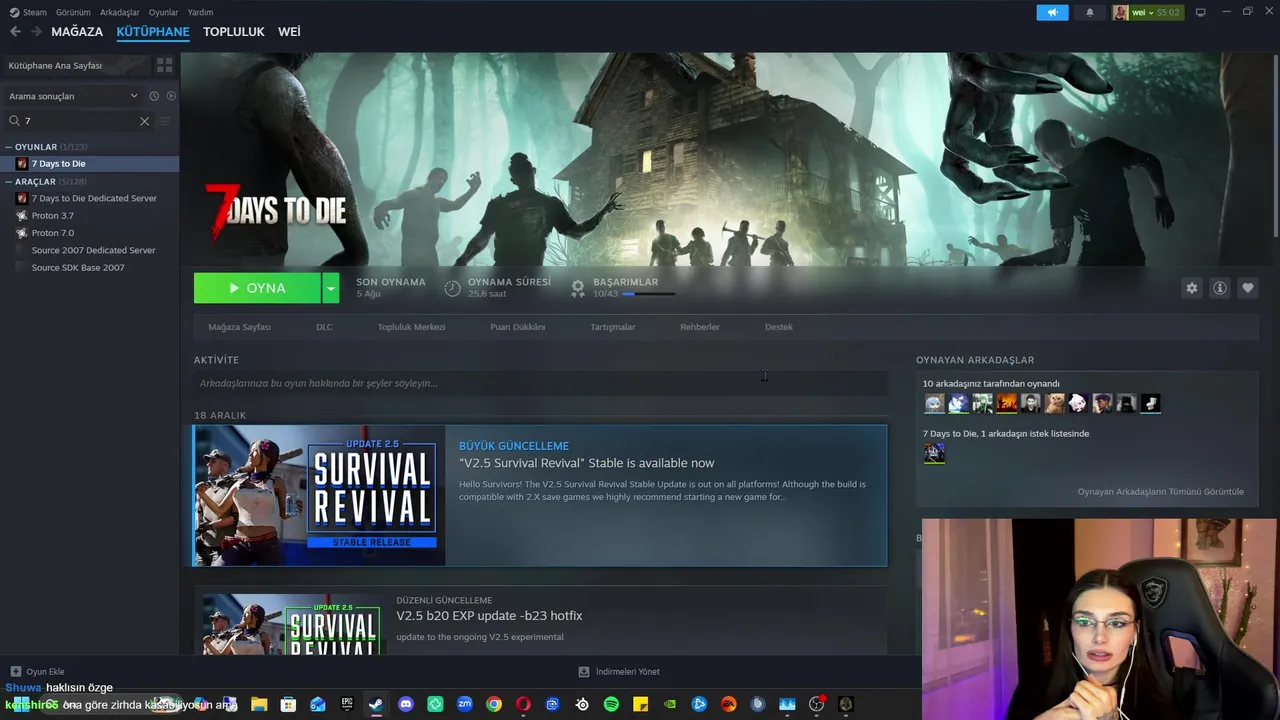Viewport: 1280px width, 720px height.
Task: Click the Proton 3.7 tool icon
Action: pos(22,216)
